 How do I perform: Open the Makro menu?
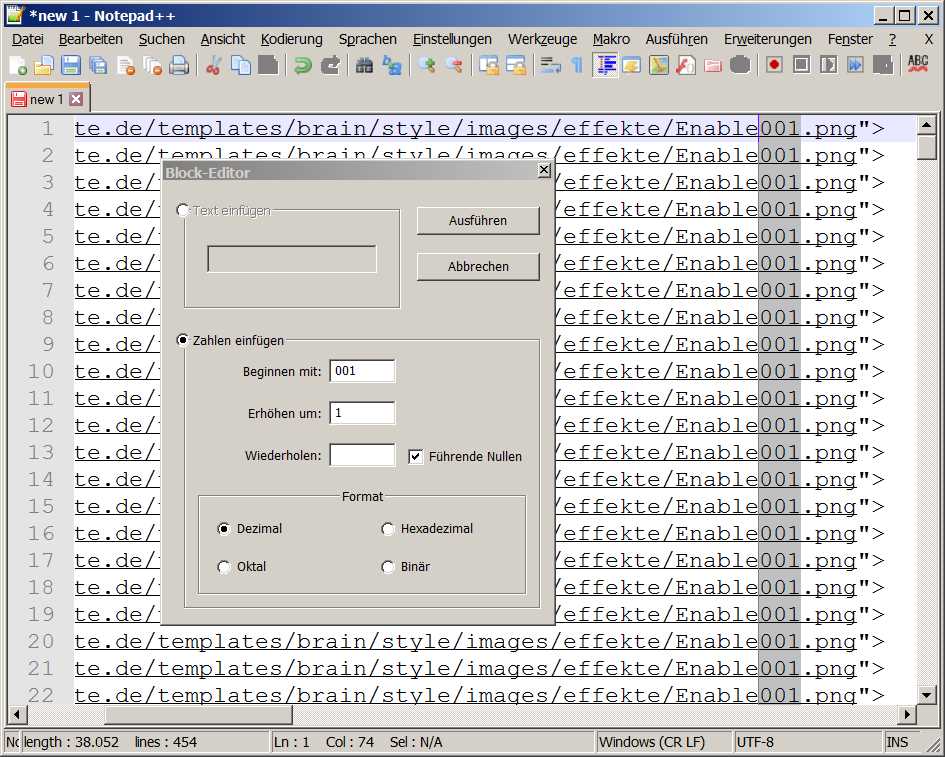pyautogui.click(x=611, y=39)
